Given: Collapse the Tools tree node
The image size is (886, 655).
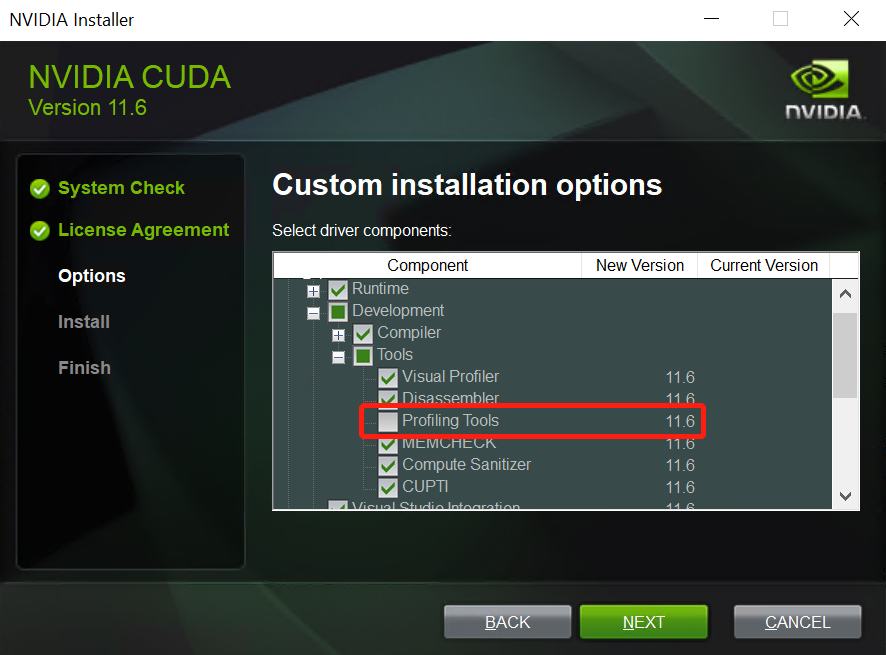Looking at the screenshot, I should (x=338, y=357).
